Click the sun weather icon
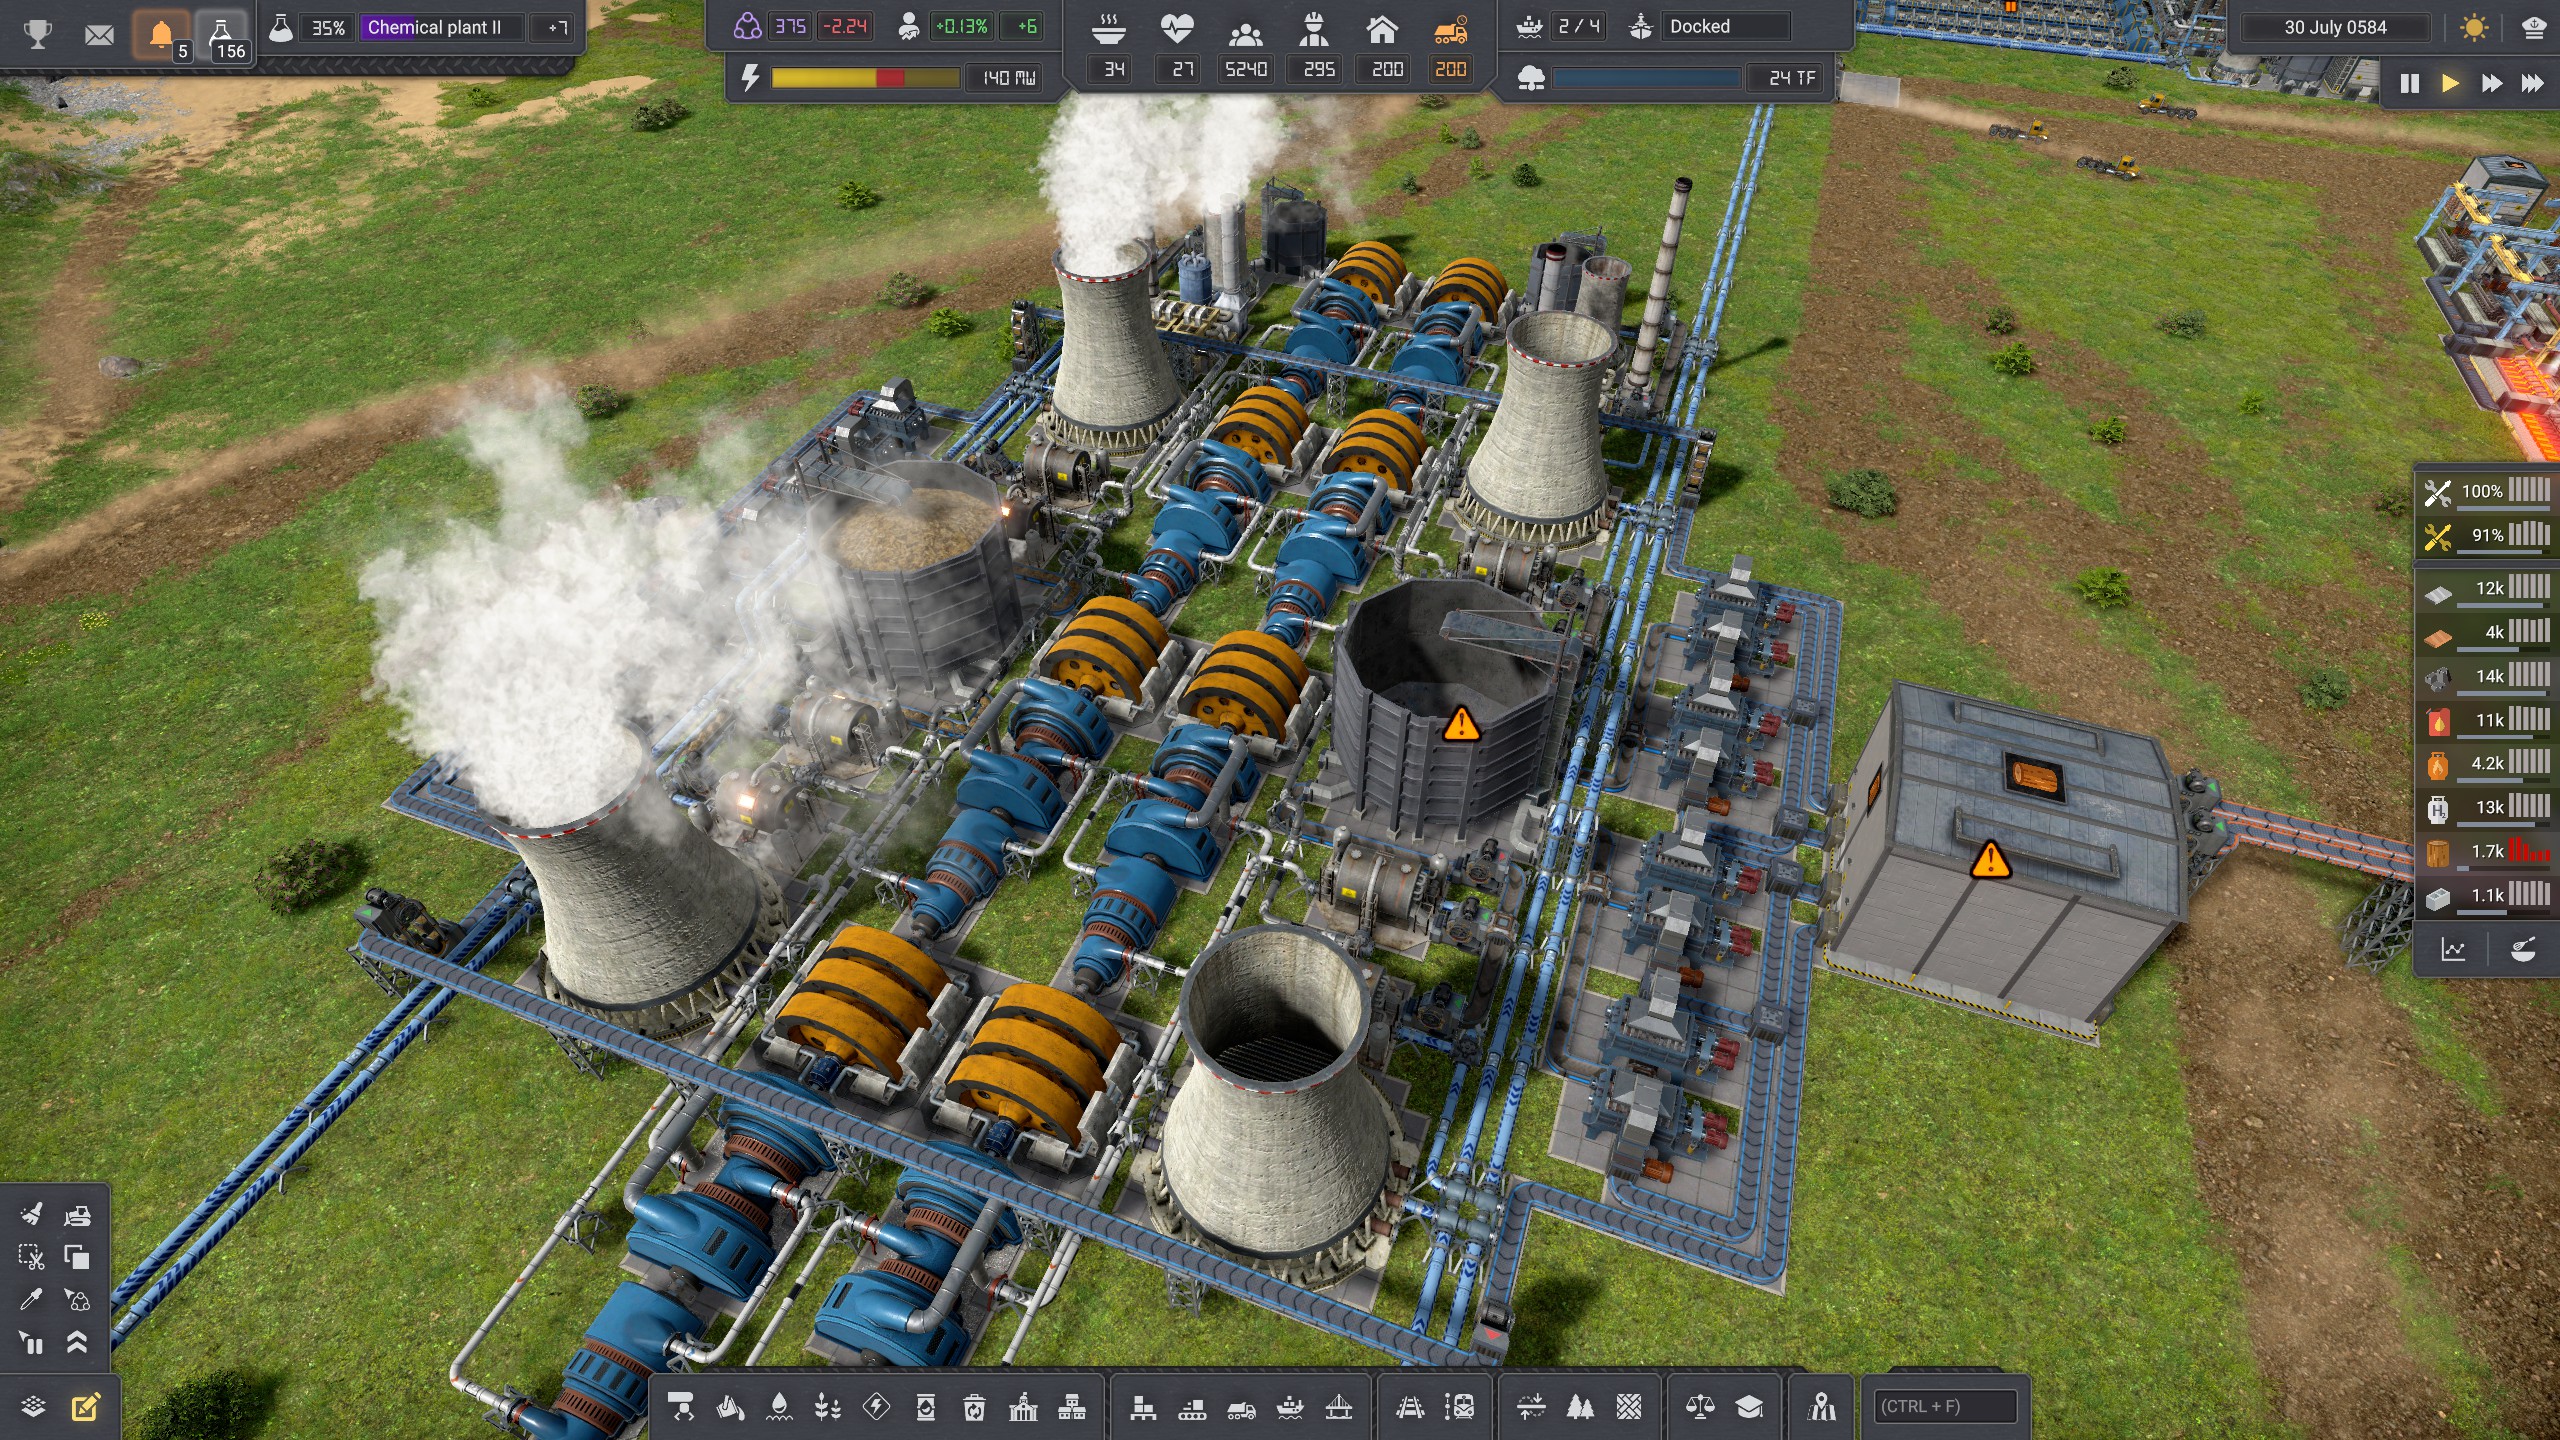This screenshot has height=1440, width=2560. click(x=2475, y=27)
